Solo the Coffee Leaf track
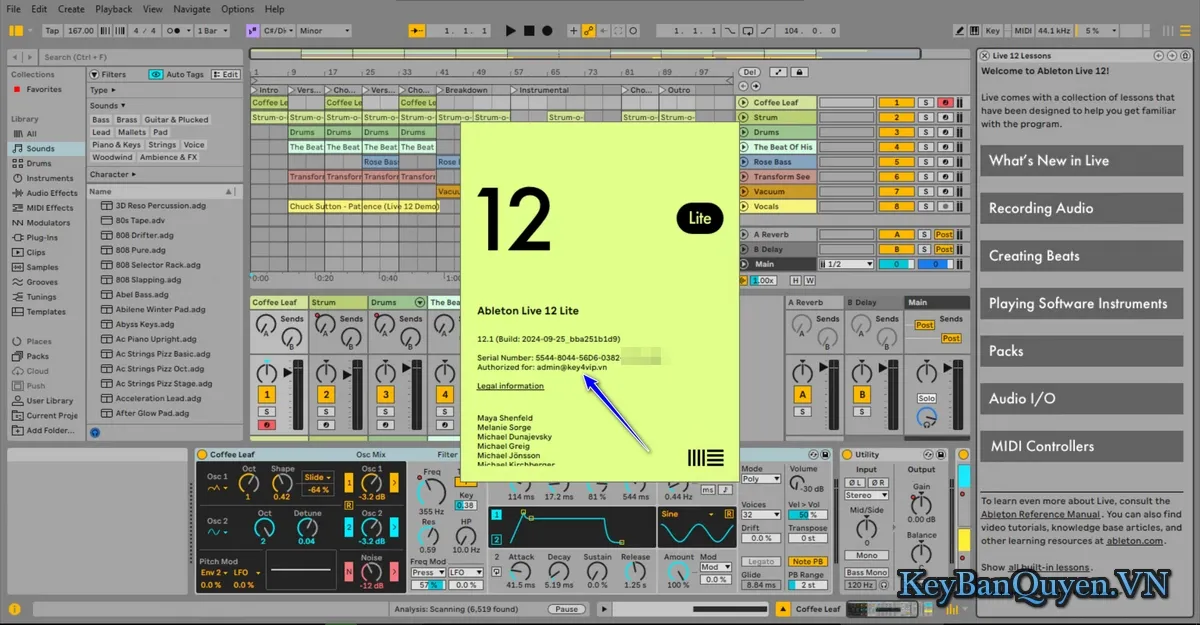1200x625 pixels. click(x=926, y=103)
